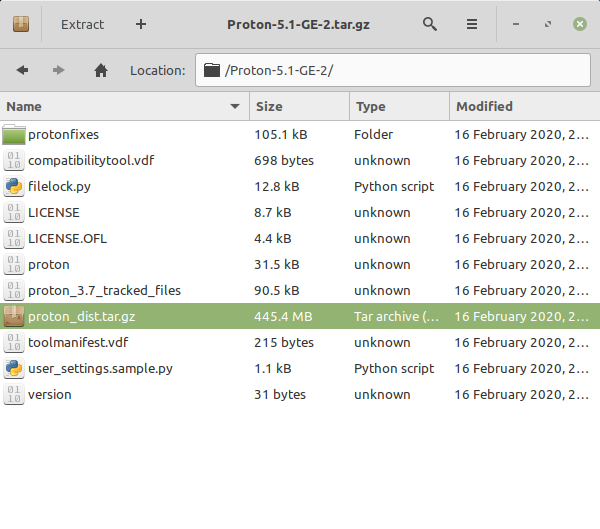Sort by the Type column header
Screen dimensions: 600x529
point(399,106)
